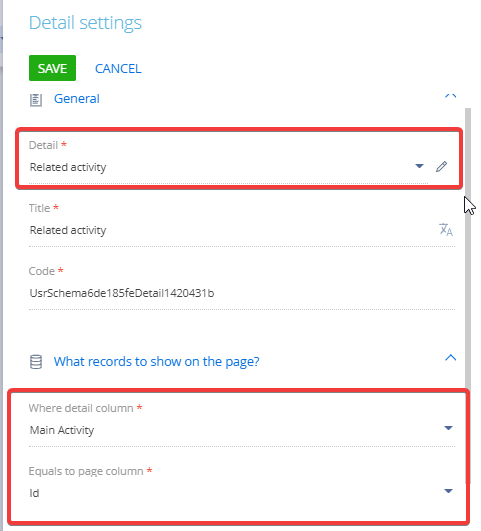481x531 pixels.
Task: Click the vertical scrollbar of the settings panel
Action: 468,247
